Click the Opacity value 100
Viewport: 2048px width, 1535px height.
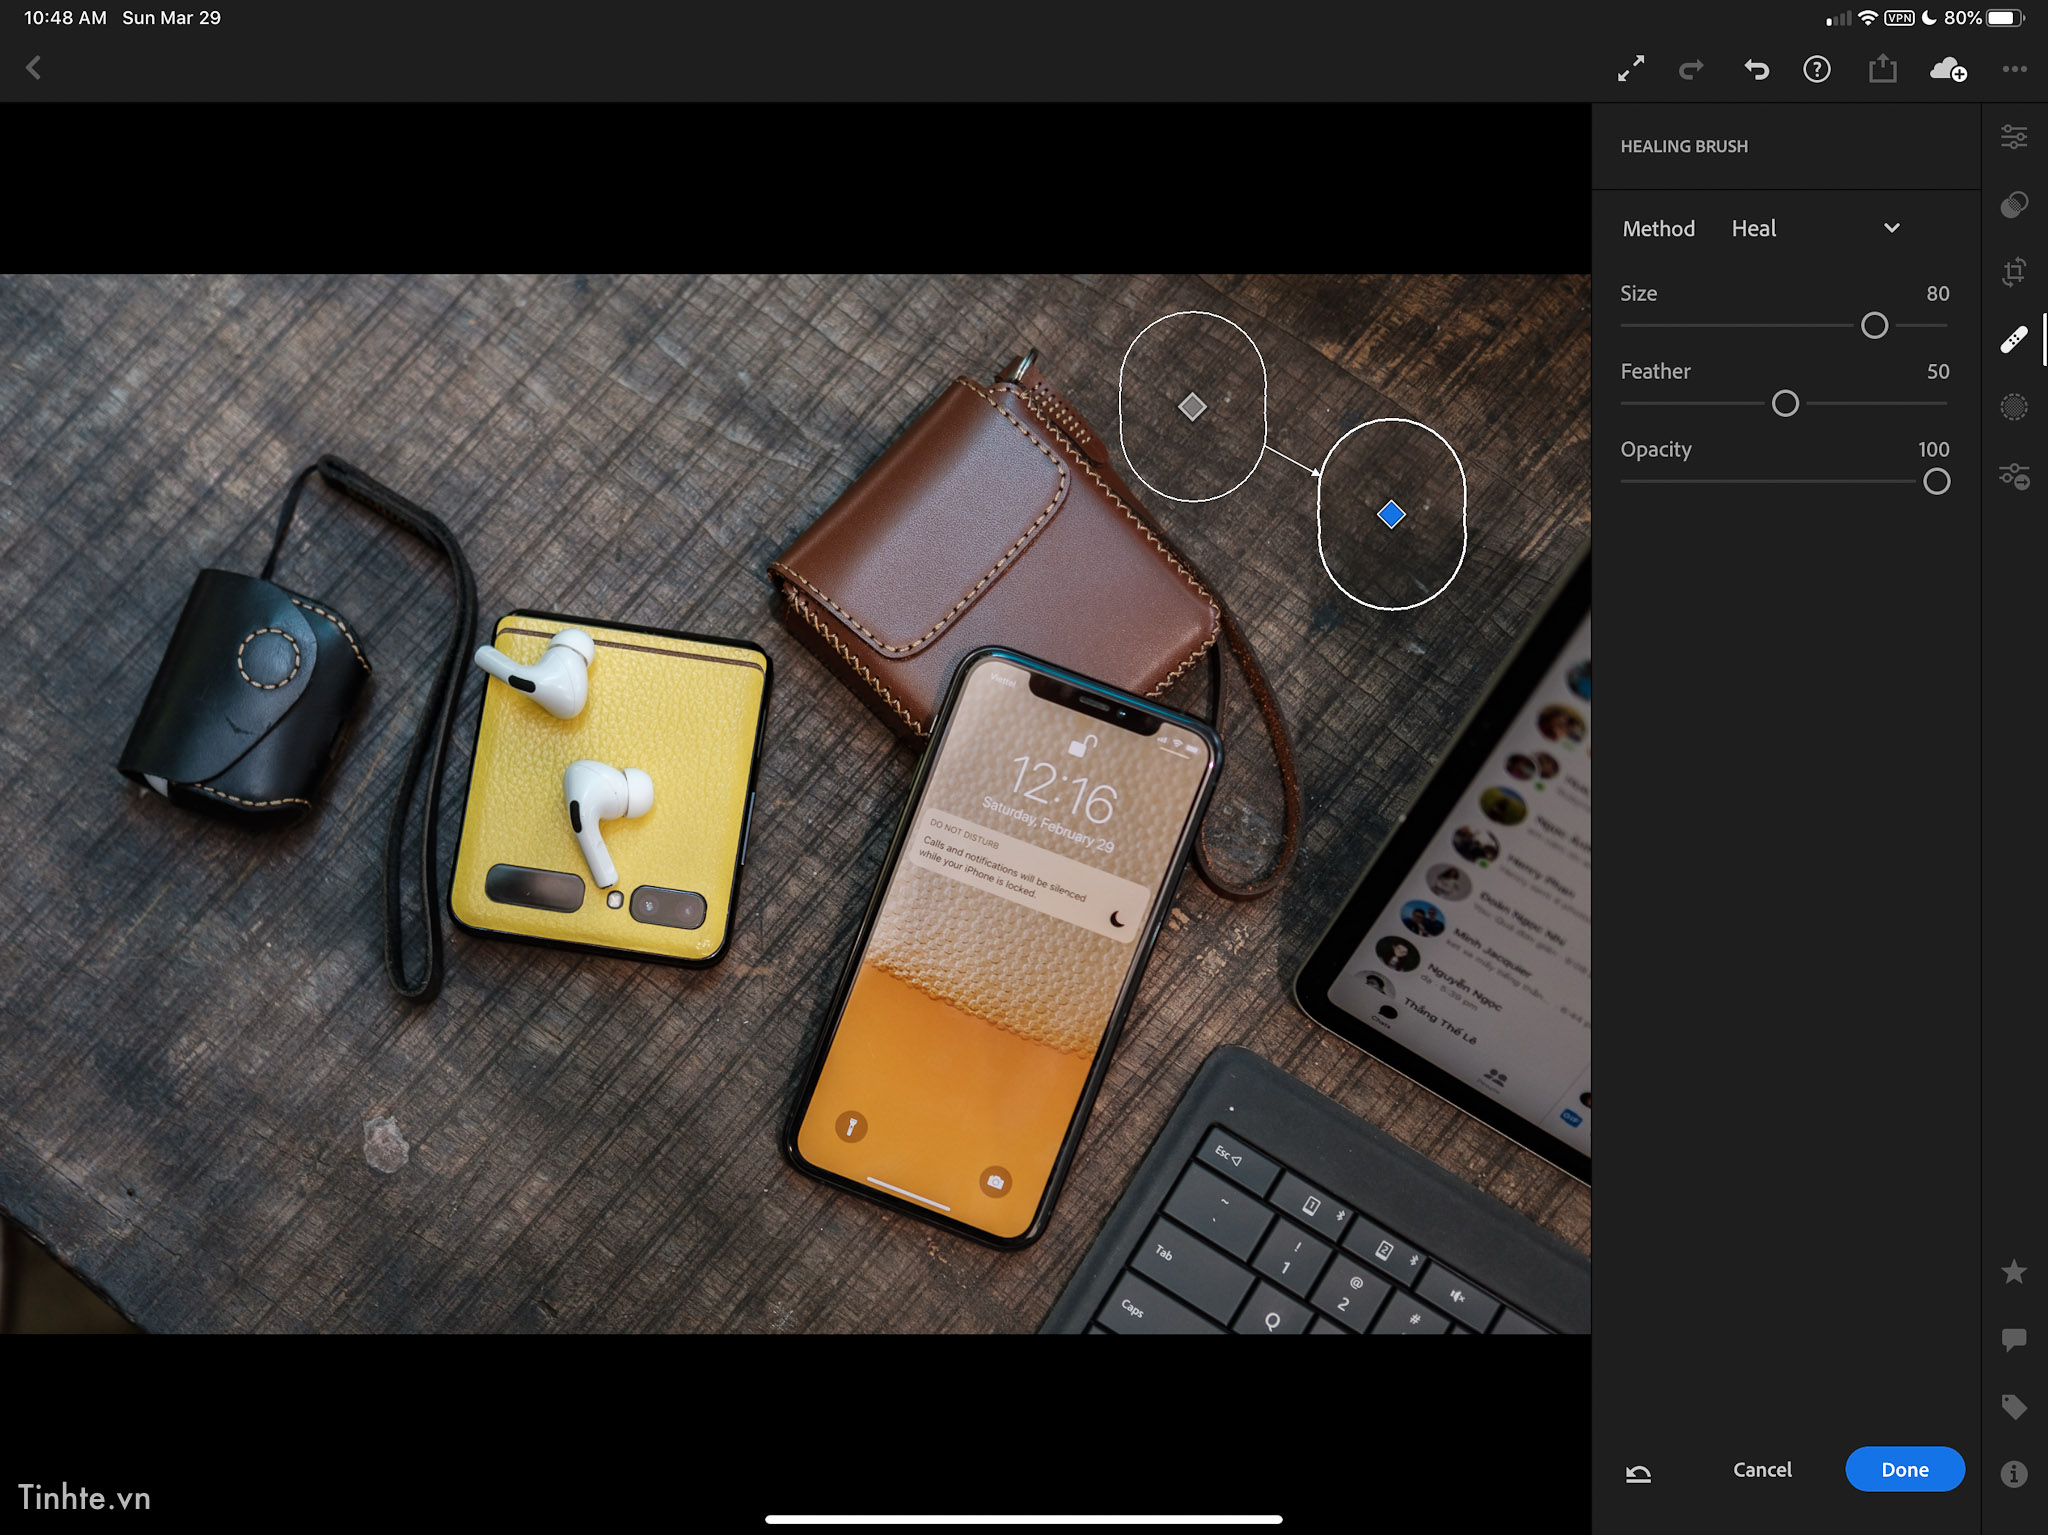[x=1933, y=449]
